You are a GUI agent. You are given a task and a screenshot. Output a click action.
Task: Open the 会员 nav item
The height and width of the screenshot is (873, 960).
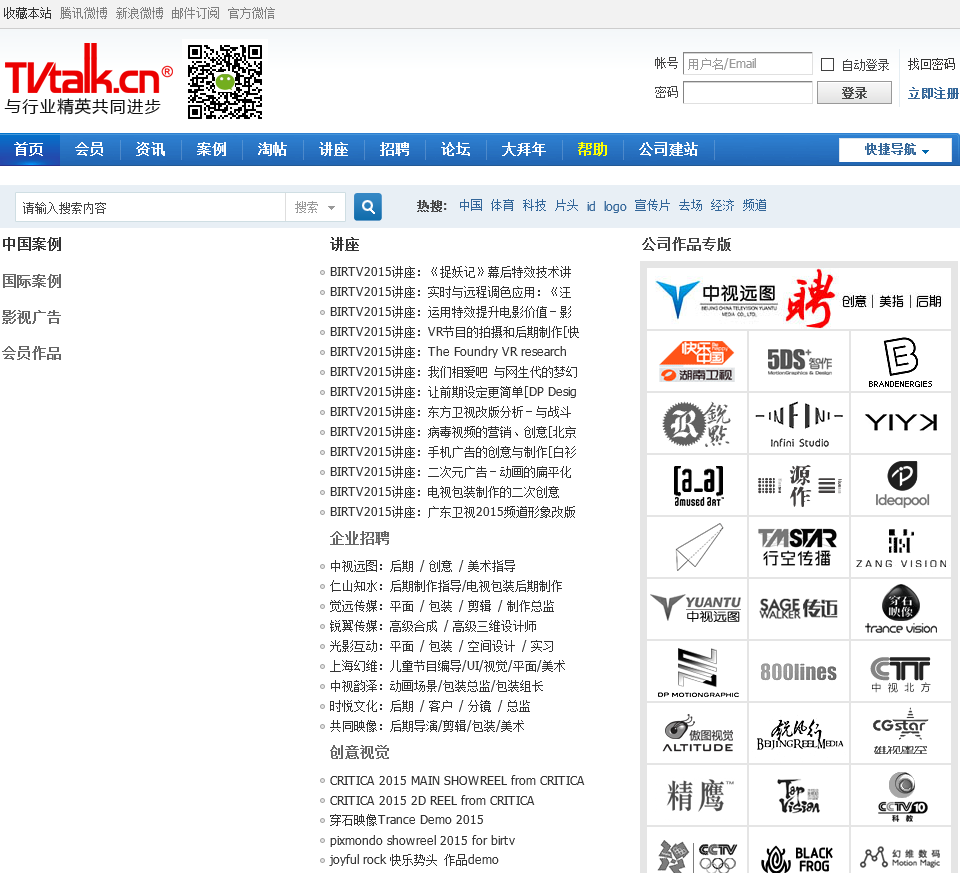pos(89,149)
